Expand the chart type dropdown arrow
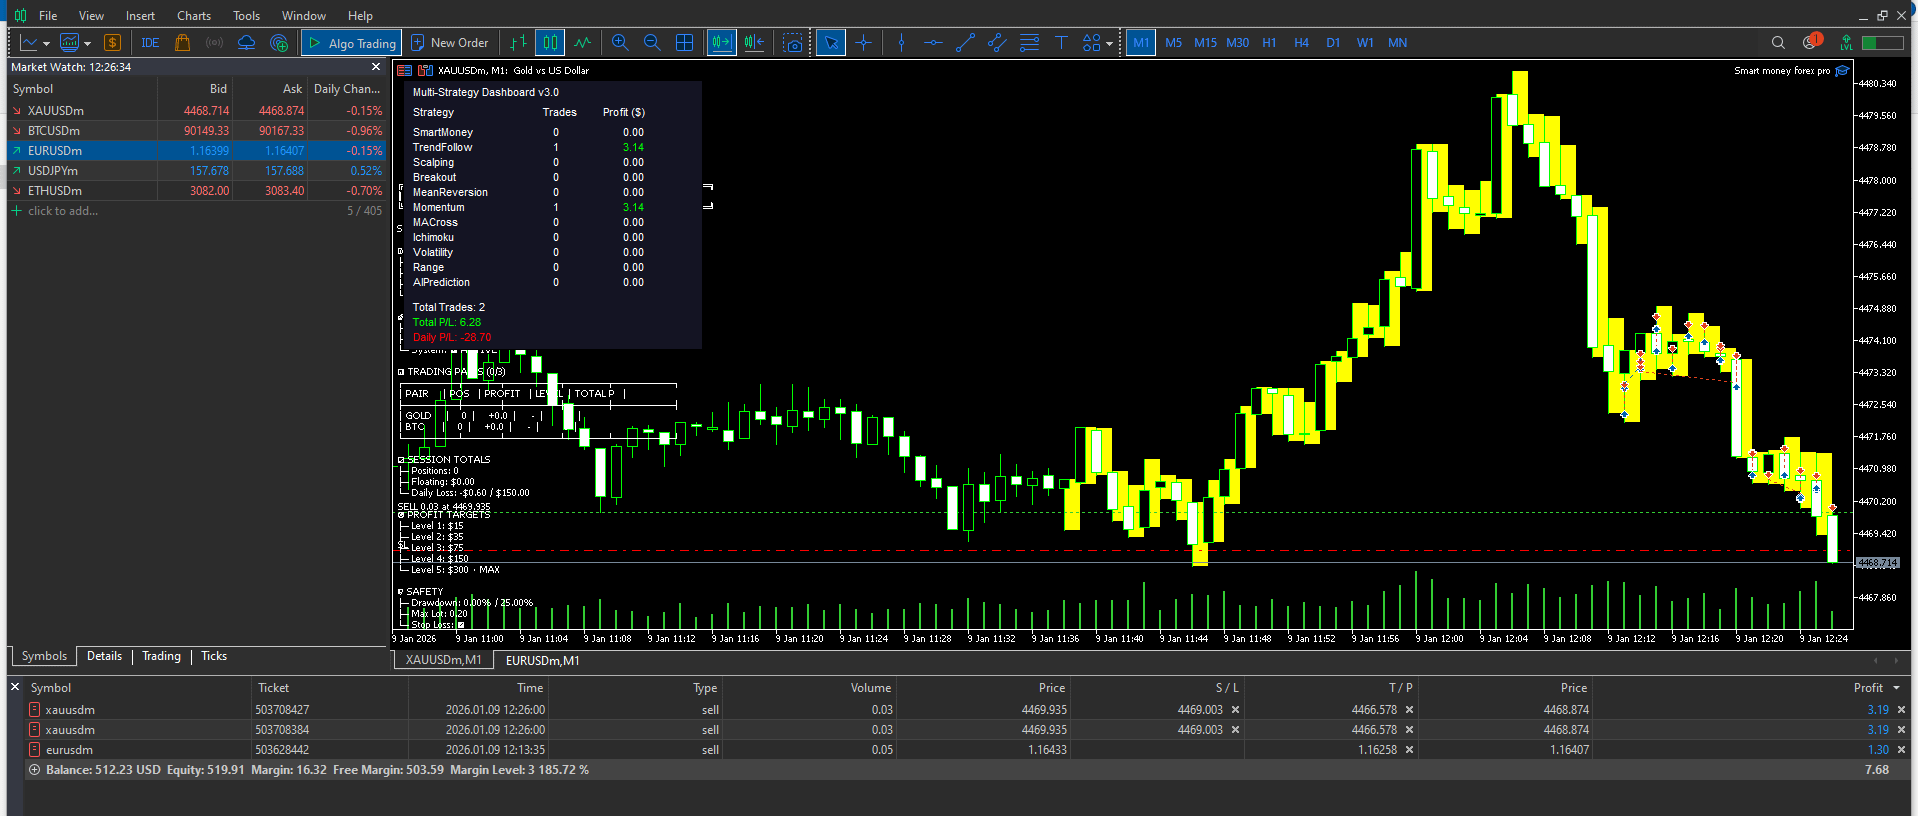1918x816 pixels. pyautogui.click(x=47, y=44)
